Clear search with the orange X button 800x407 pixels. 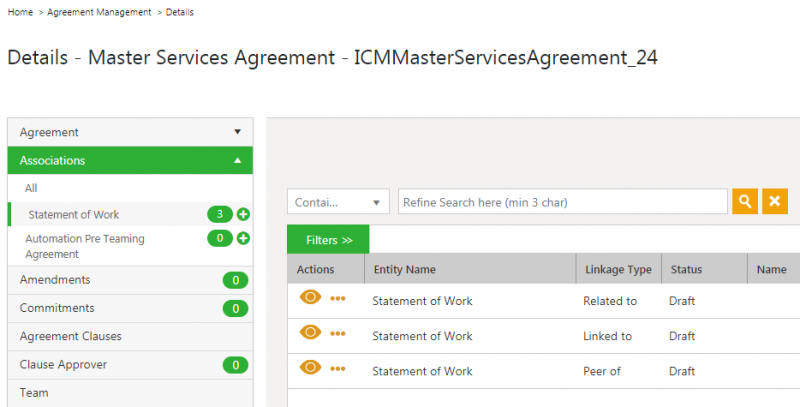[x=774, y=202]
